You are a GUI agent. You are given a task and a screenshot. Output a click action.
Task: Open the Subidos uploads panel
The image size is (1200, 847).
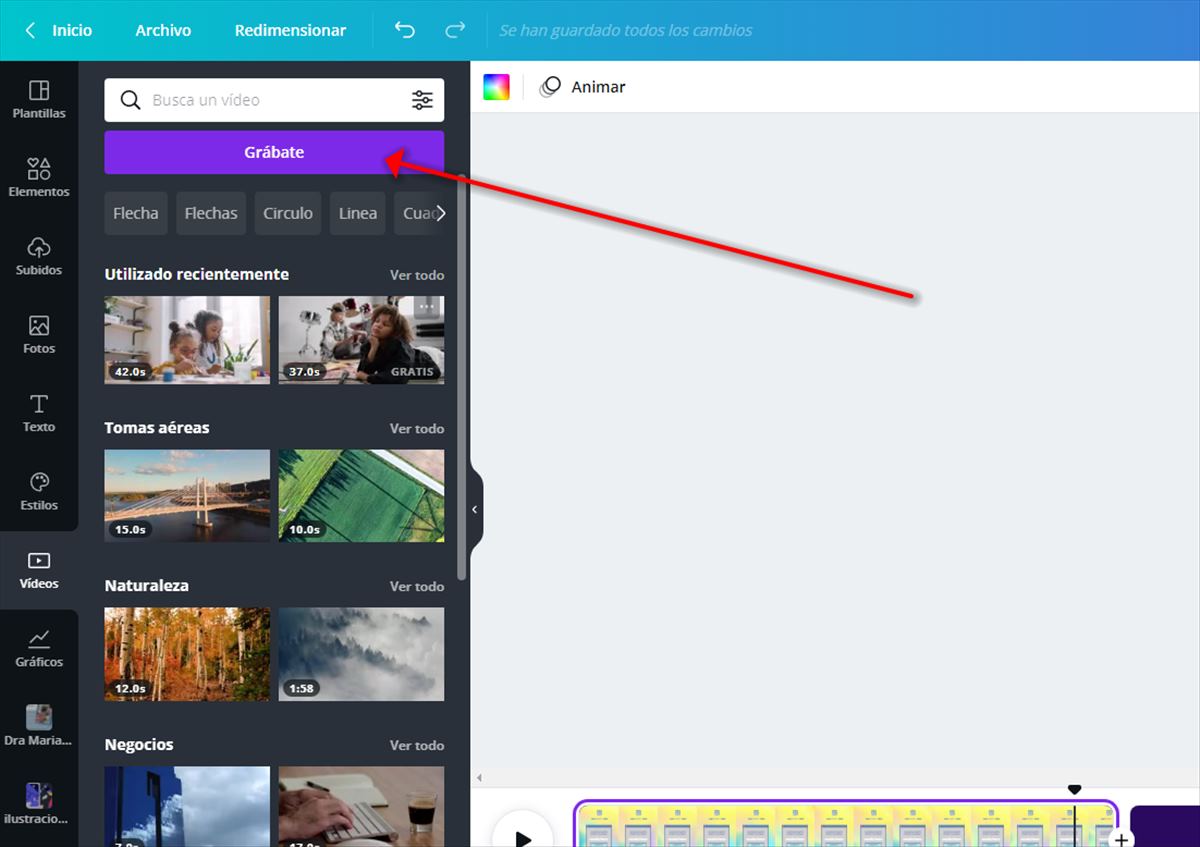click(39, 256)
